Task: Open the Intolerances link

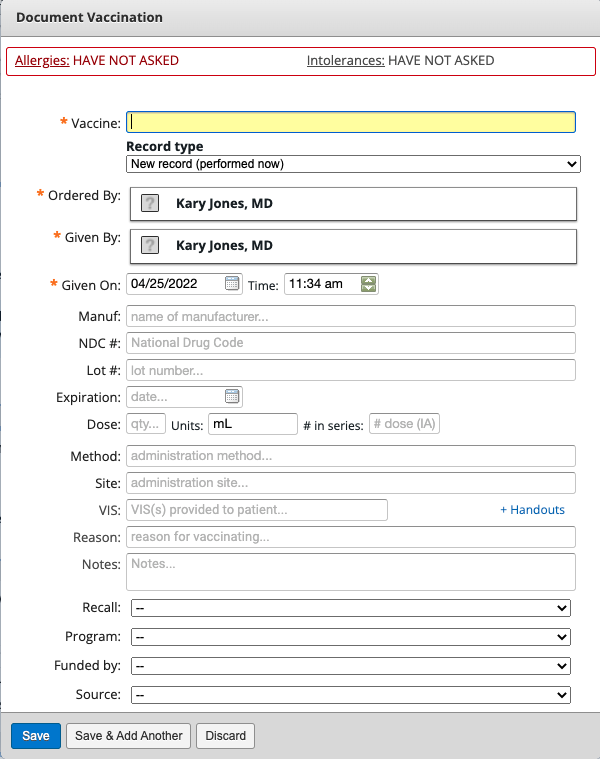Action: click(x=345, y=61)
